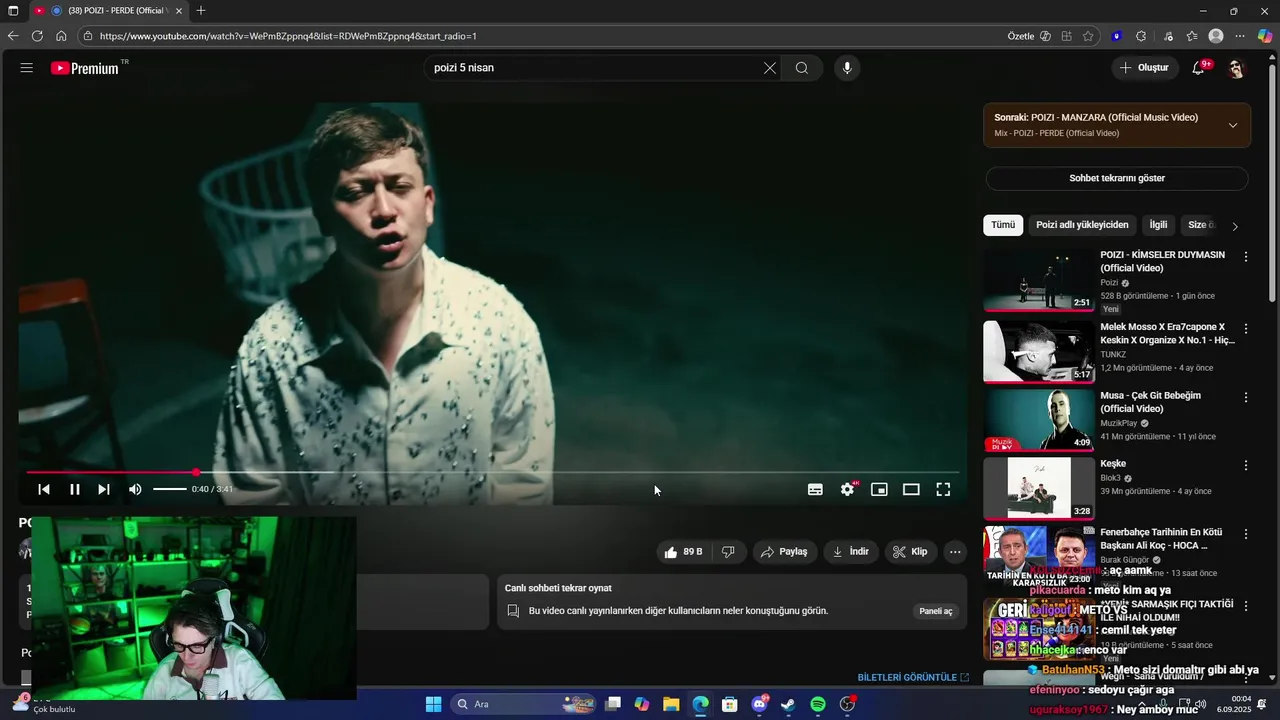The height and width of the screenshot is (720, 1280).
Task: Open Windows Start menu
Action: tap(433, 704)
